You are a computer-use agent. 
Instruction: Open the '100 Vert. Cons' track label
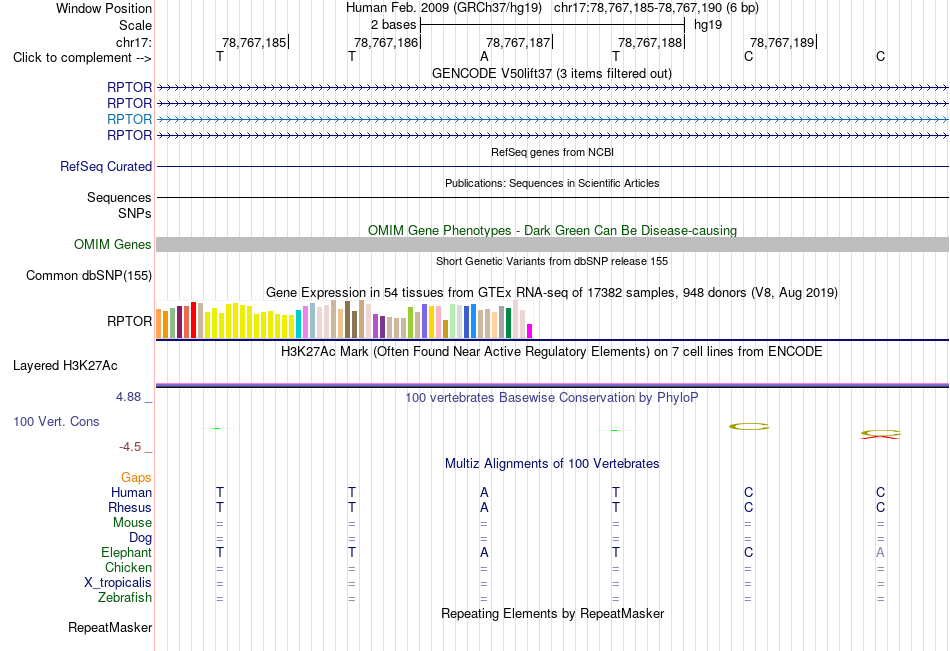click(x=56, y=421)
